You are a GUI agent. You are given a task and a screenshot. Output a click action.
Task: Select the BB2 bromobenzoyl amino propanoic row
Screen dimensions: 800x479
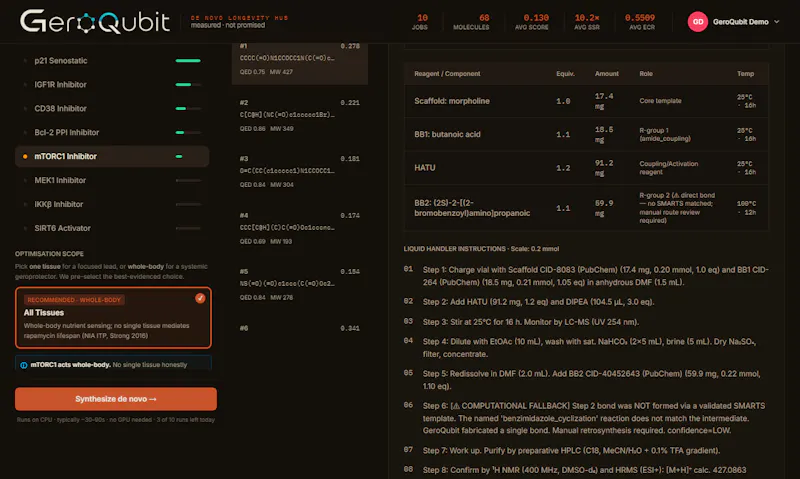point(586,208)
